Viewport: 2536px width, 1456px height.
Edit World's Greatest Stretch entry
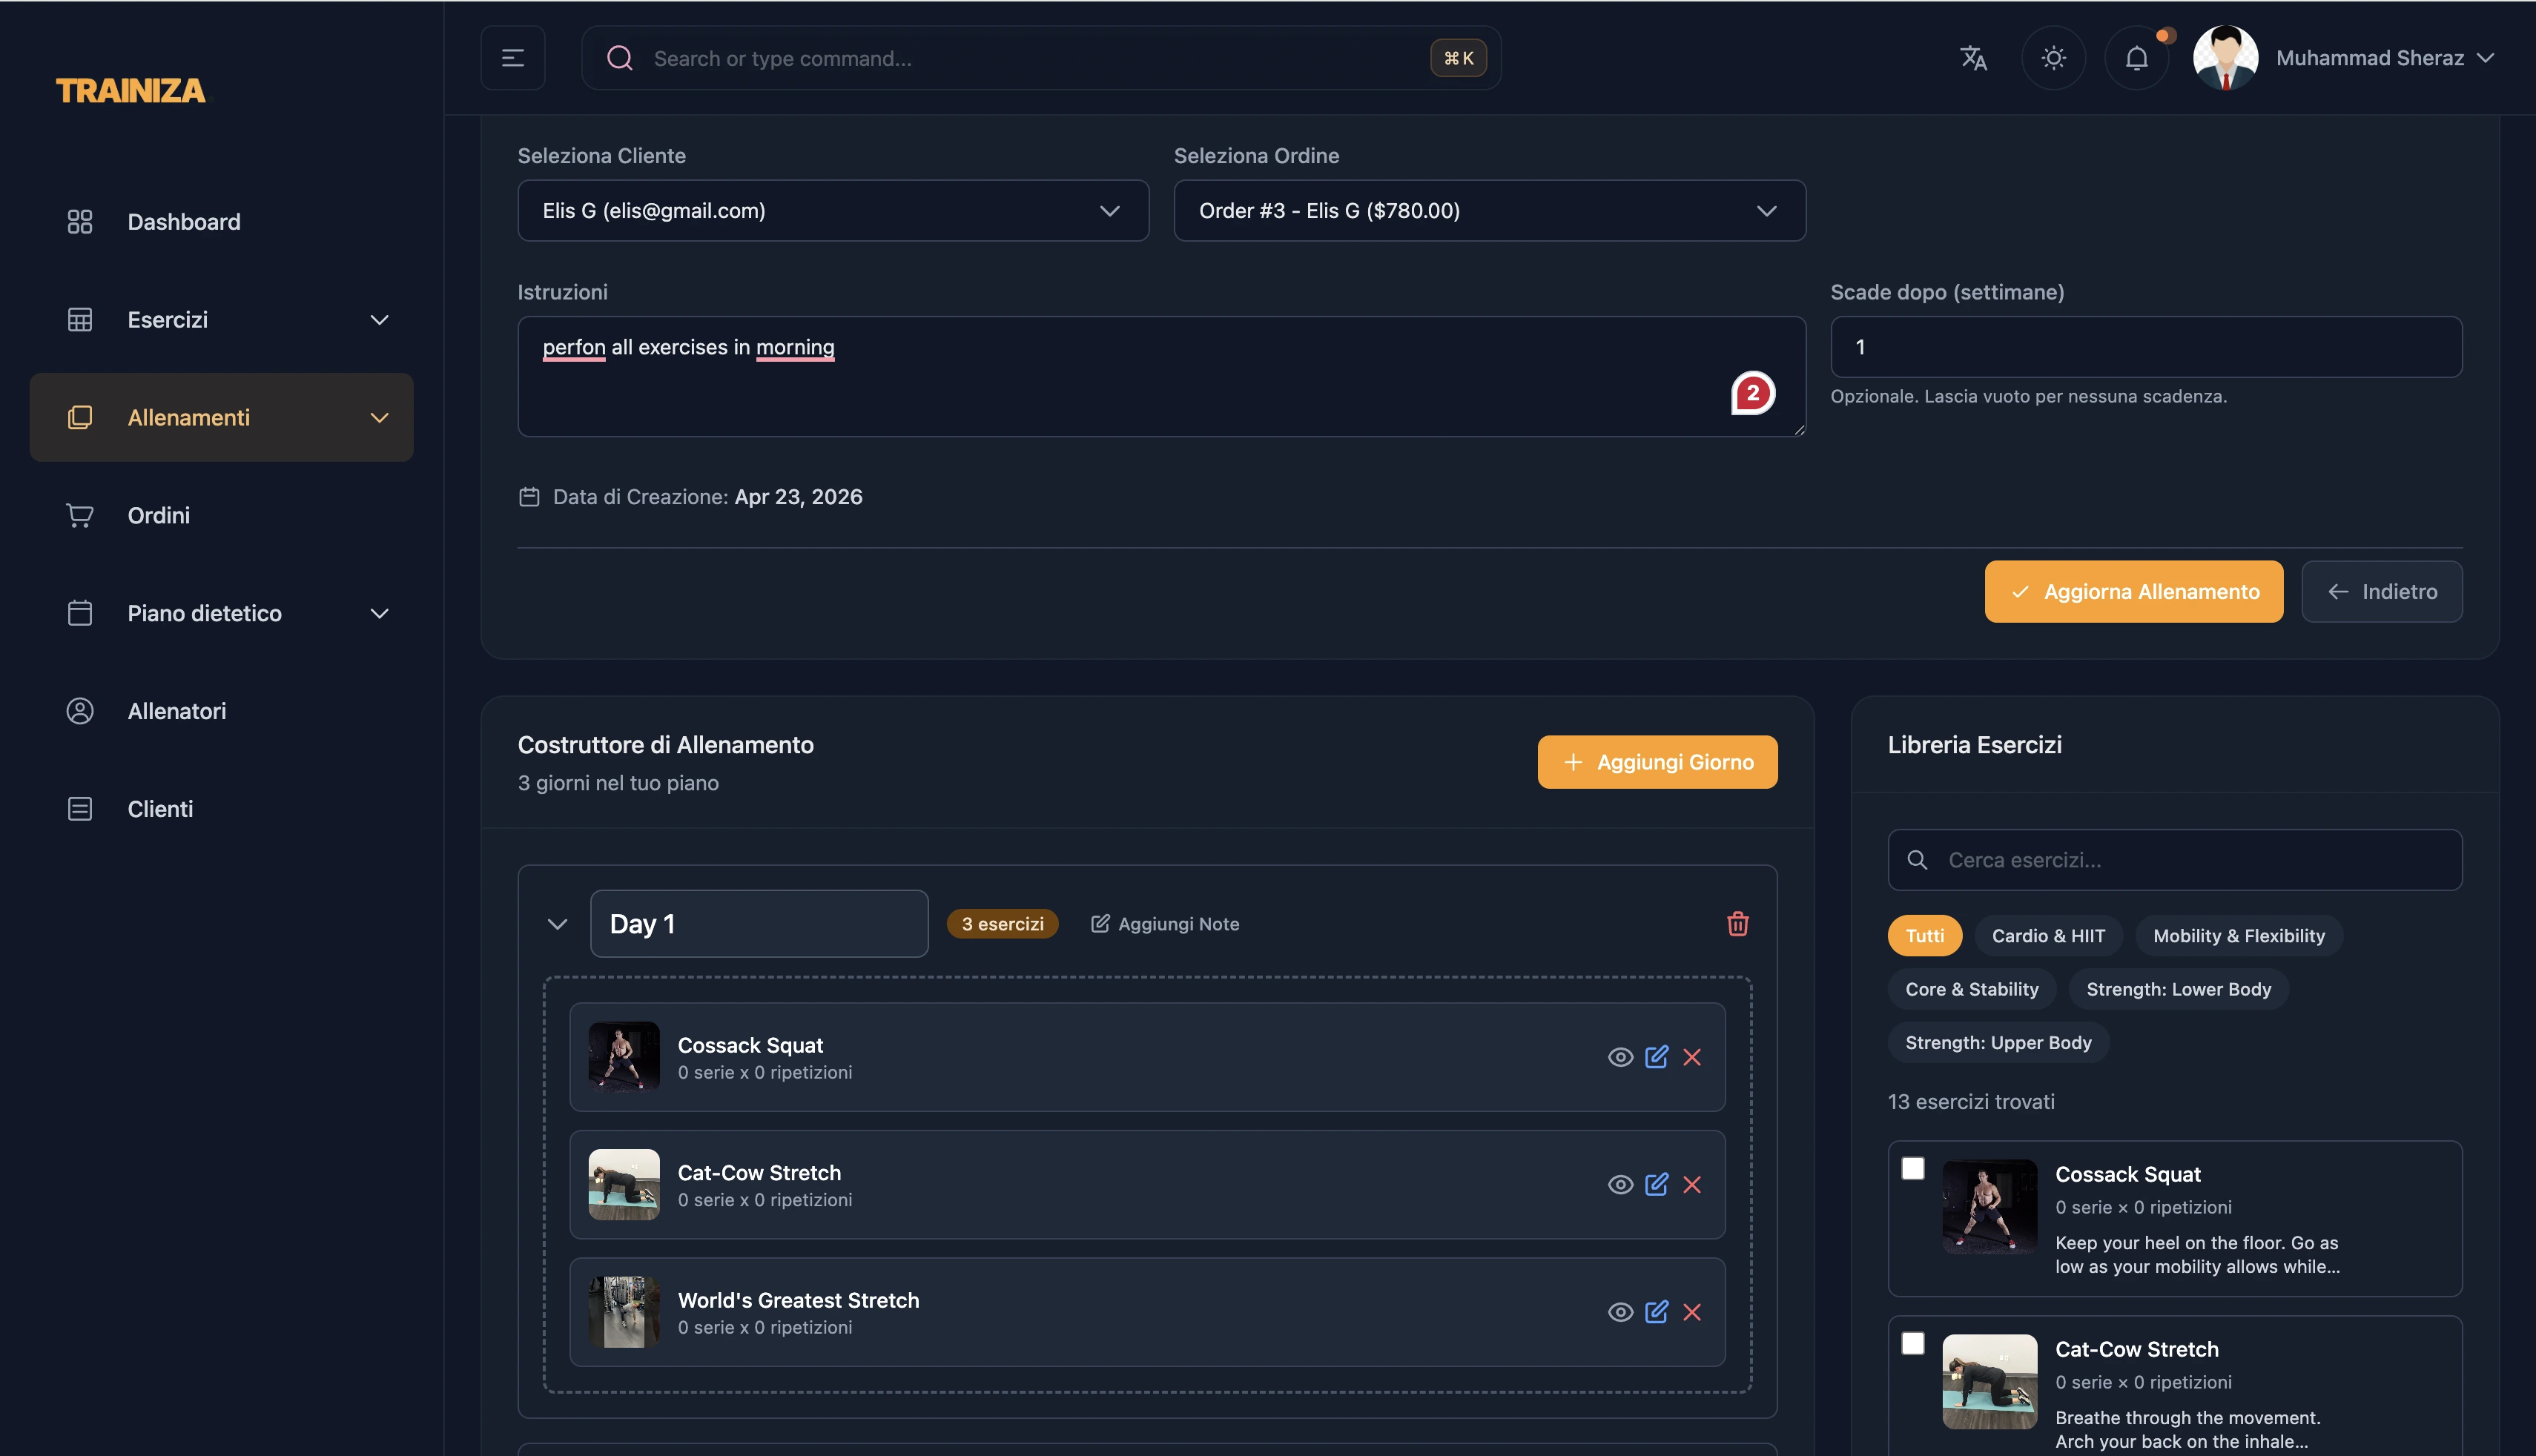click(1656, 1312)
